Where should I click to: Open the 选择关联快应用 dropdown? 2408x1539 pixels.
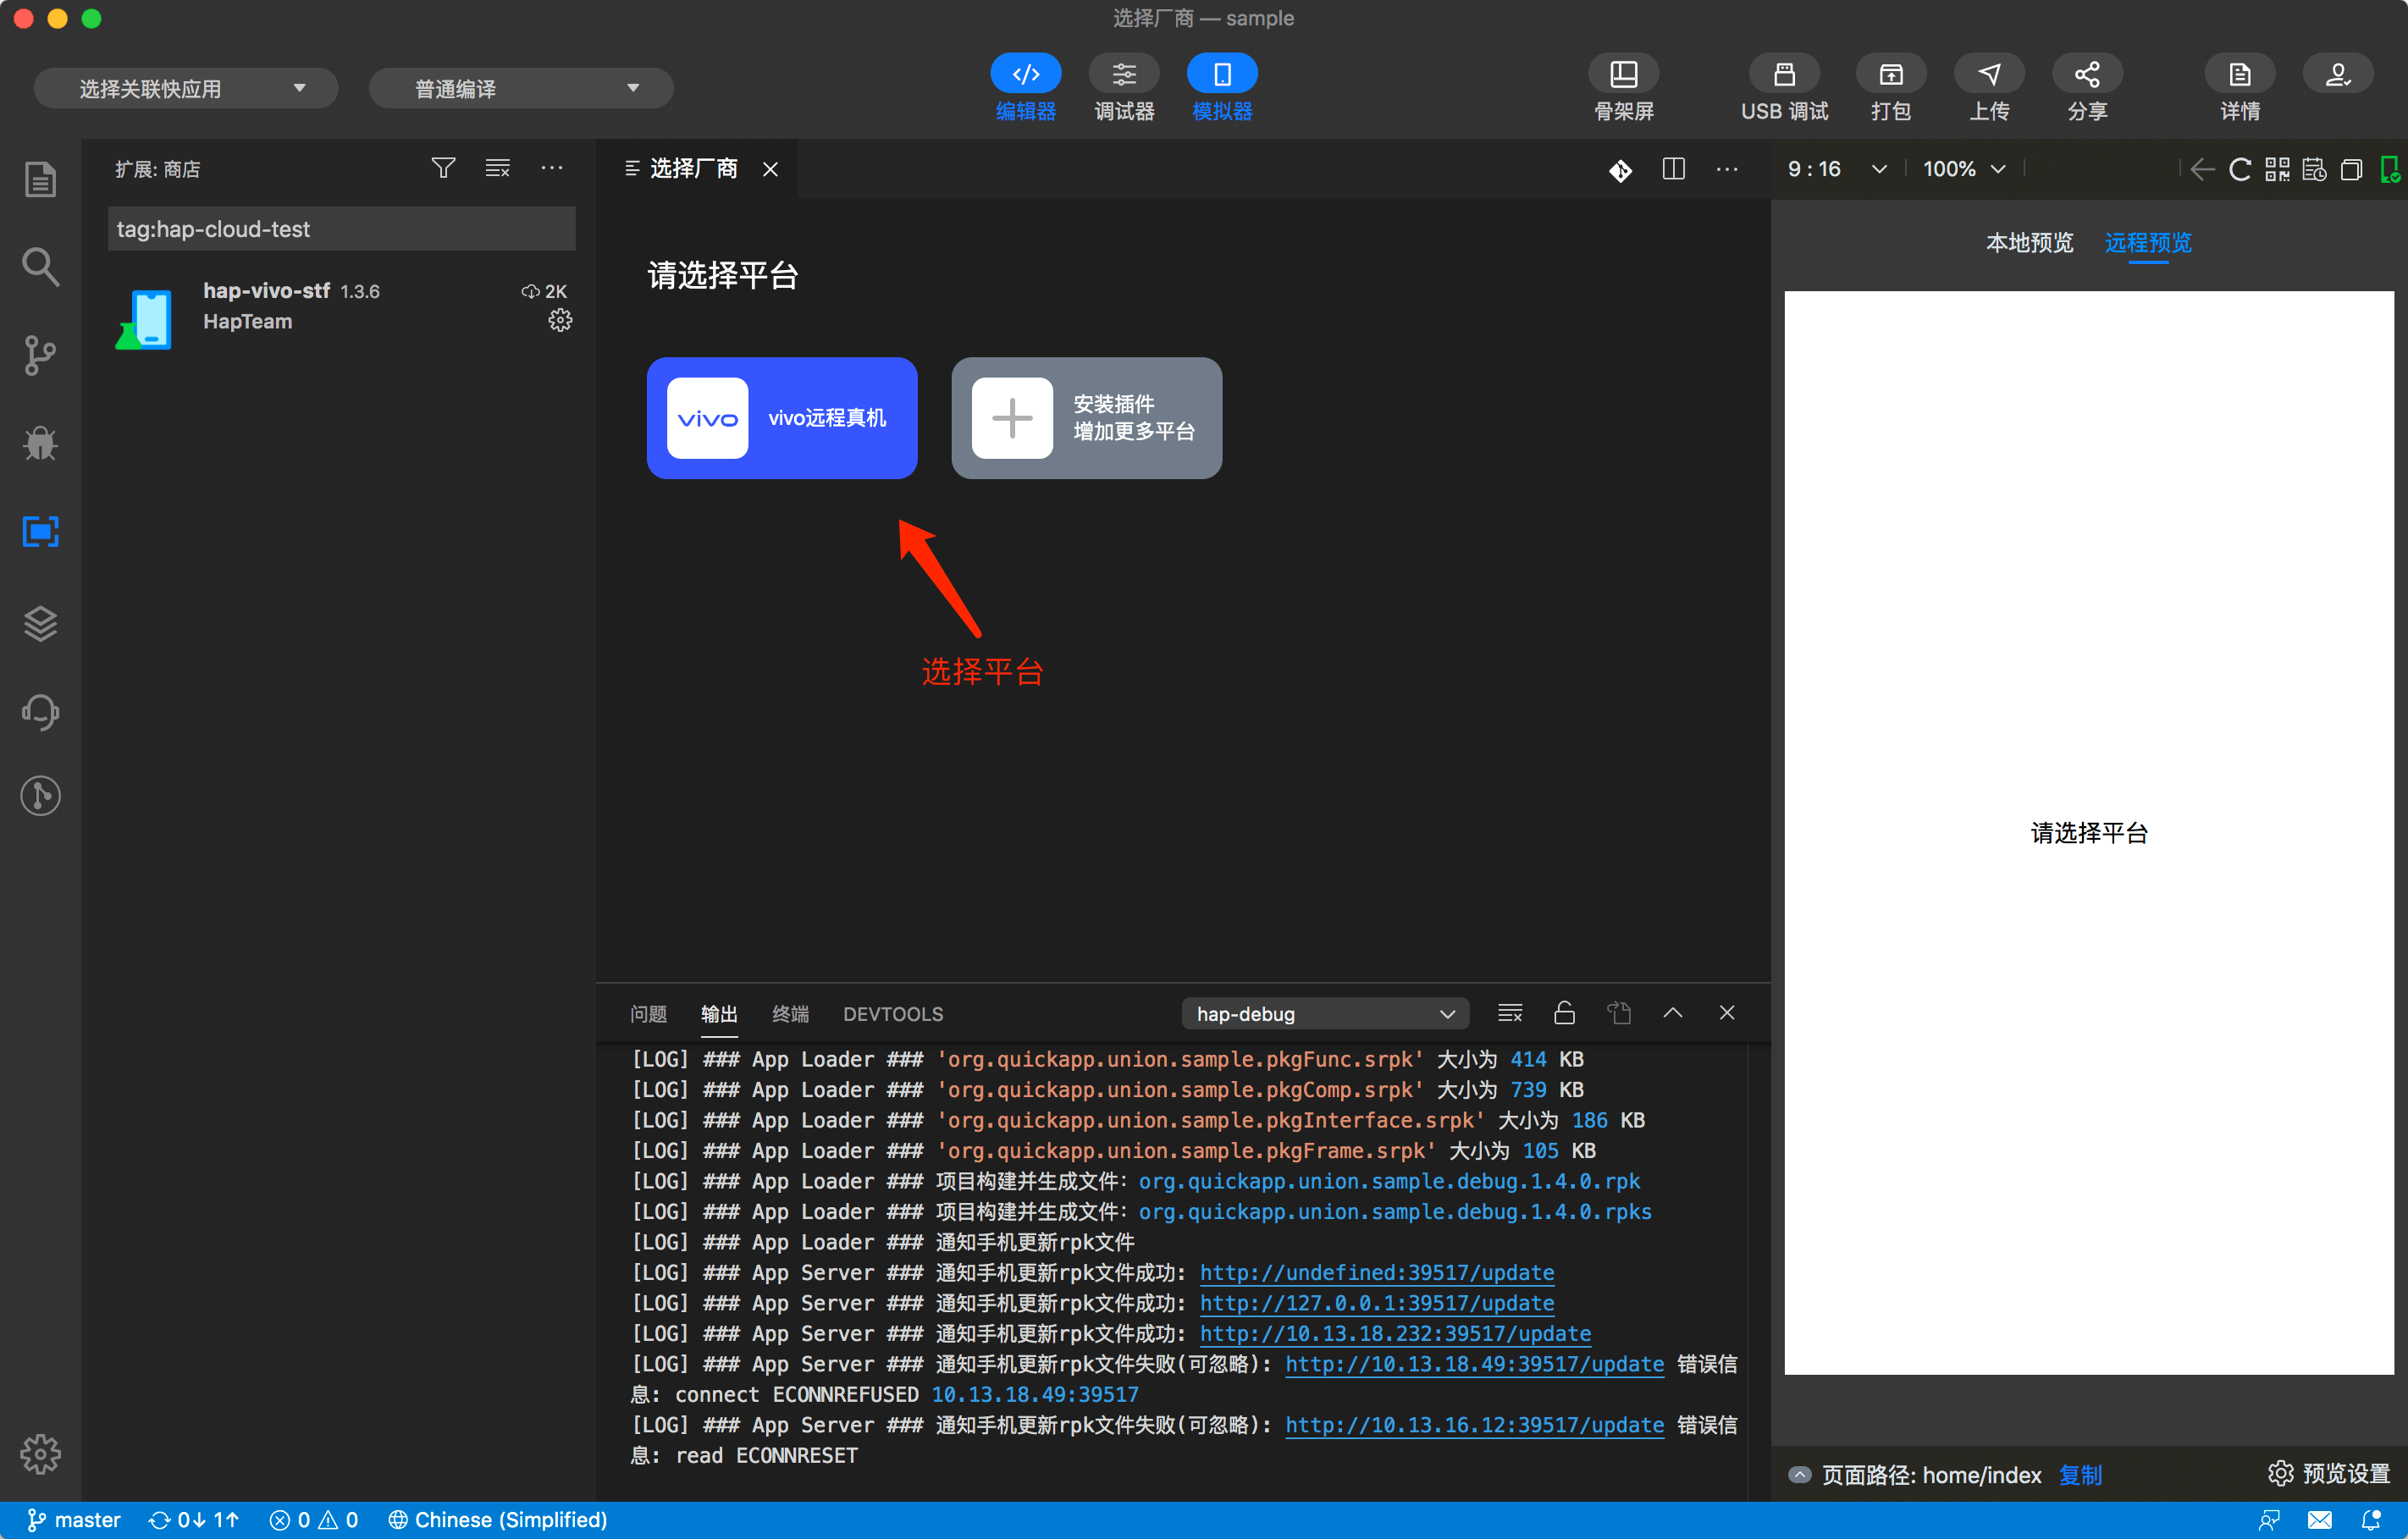[x=186, y=89]
